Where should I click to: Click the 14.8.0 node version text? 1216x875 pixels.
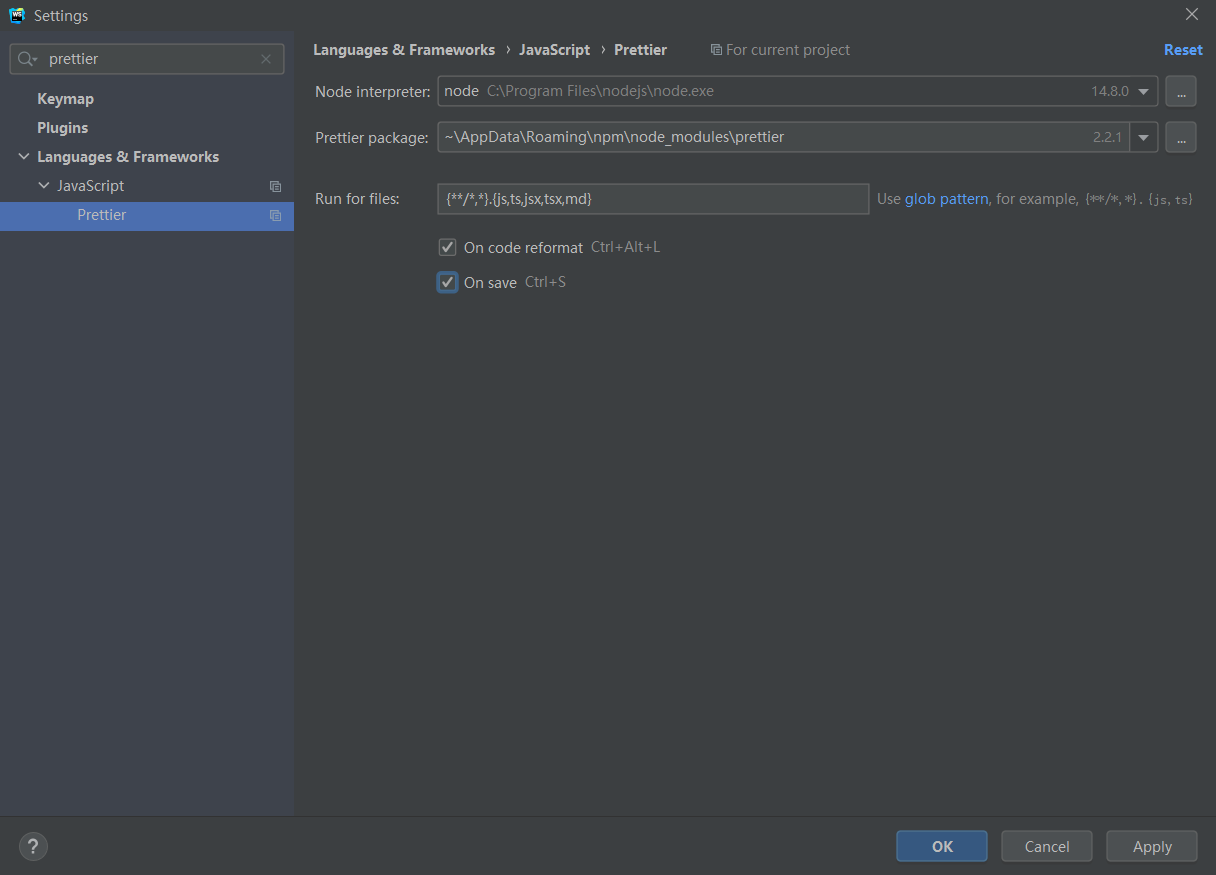(x=1110, y=91)
